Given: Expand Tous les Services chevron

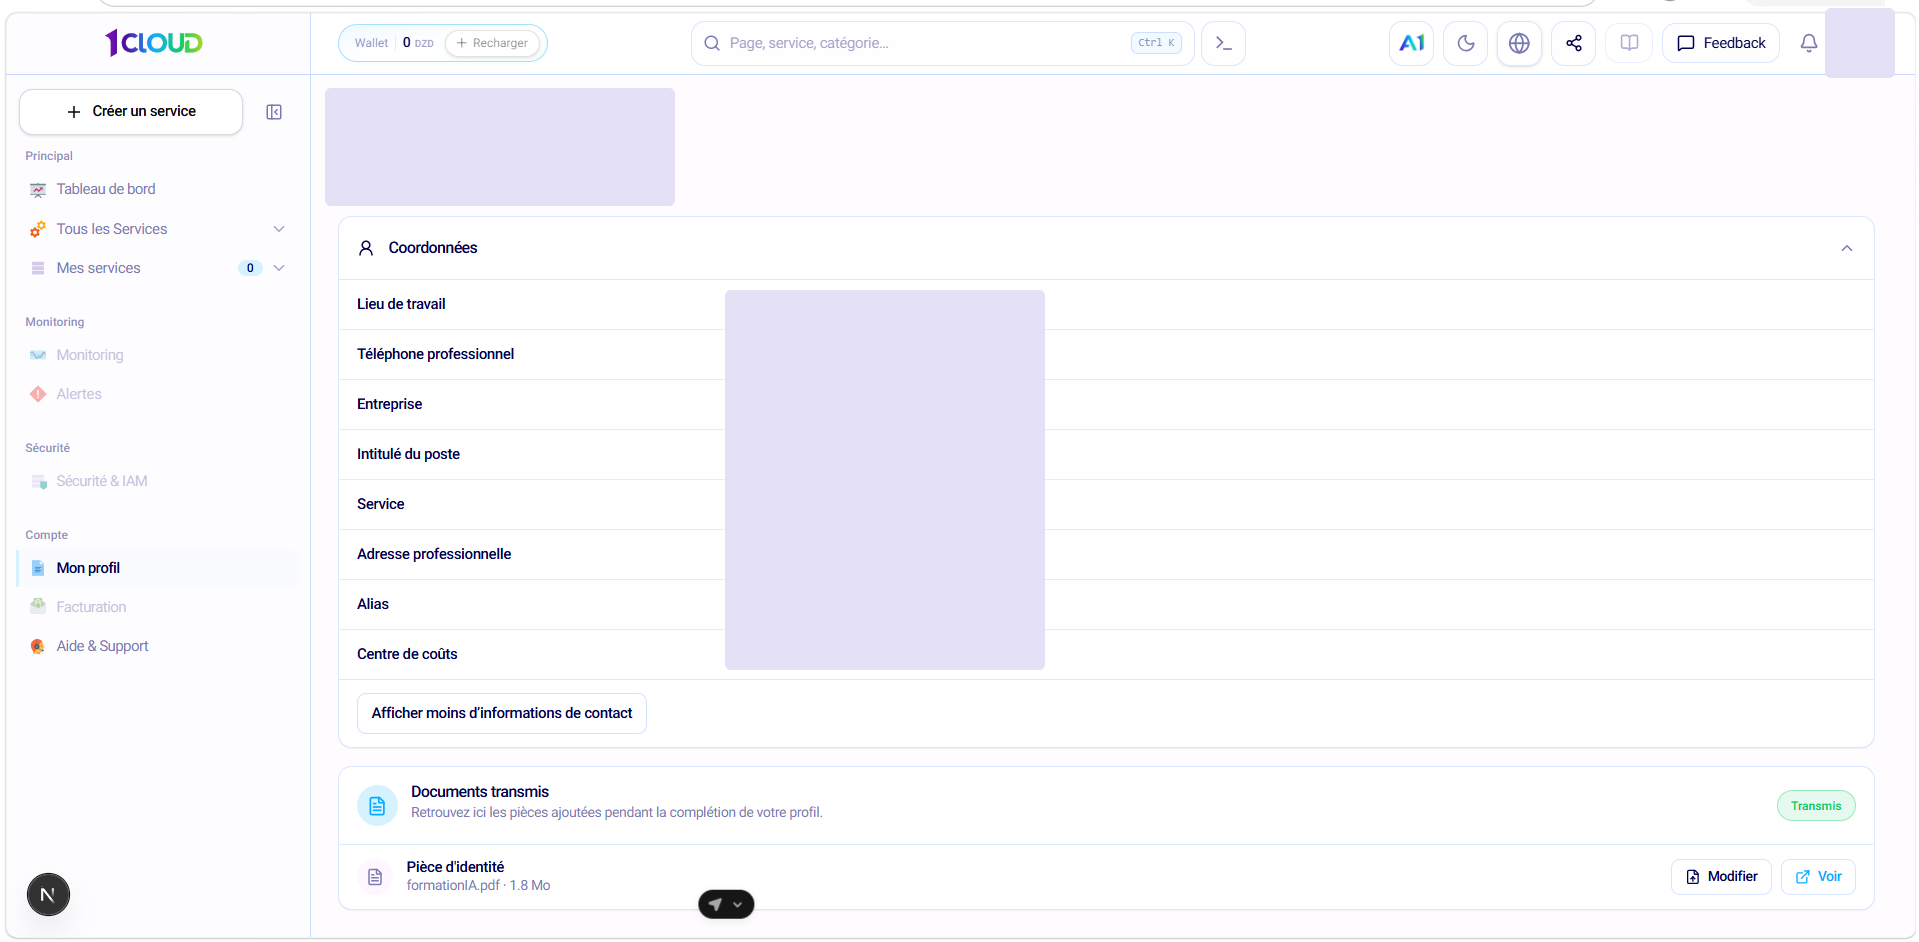Looking at the screenshot, I should point(279,229).
